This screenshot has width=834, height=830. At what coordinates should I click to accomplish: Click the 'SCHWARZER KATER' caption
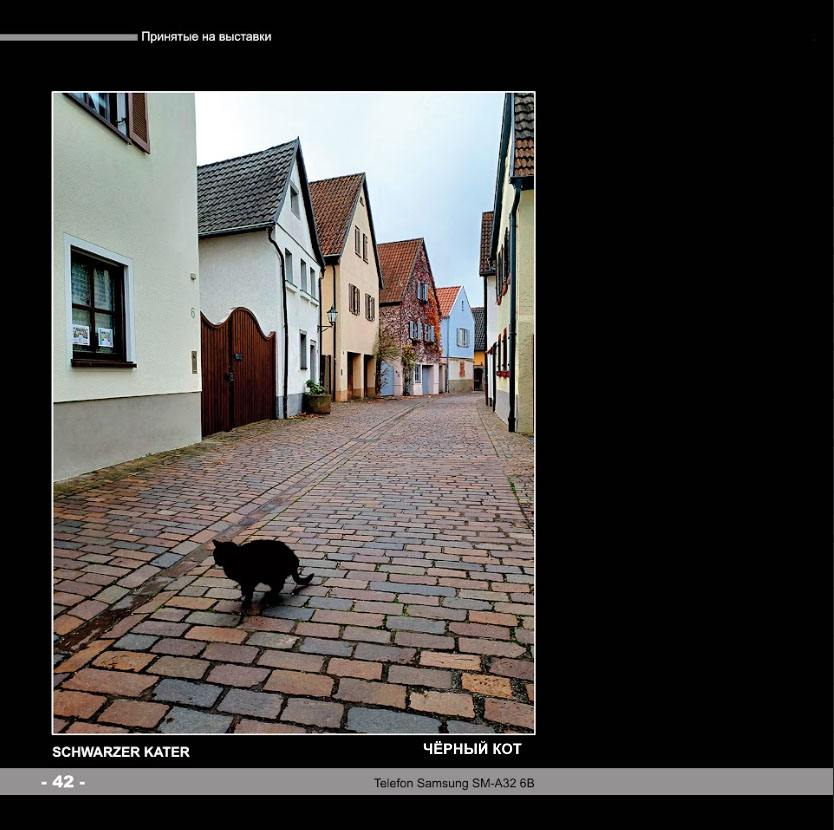[121, 752]
